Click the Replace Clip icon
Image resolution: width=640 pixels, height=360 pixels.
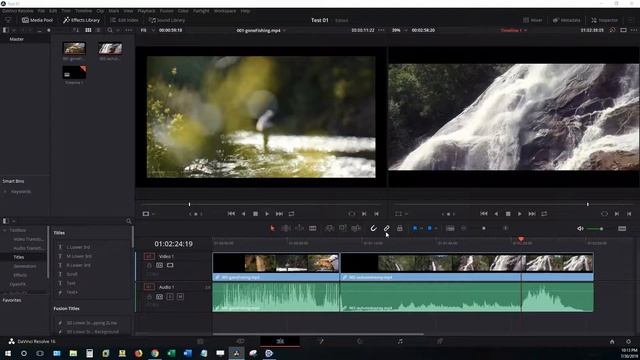tap(356, 228)
